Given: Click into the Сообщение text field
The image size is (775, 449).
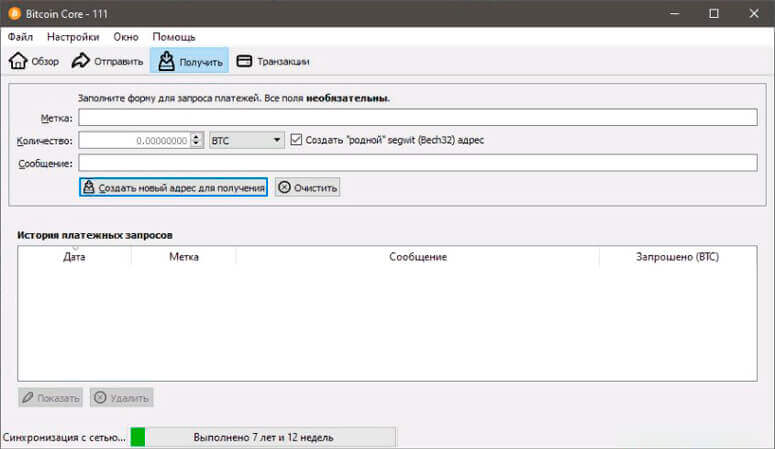Looking at the screenshot, I should tap(417, 163).
